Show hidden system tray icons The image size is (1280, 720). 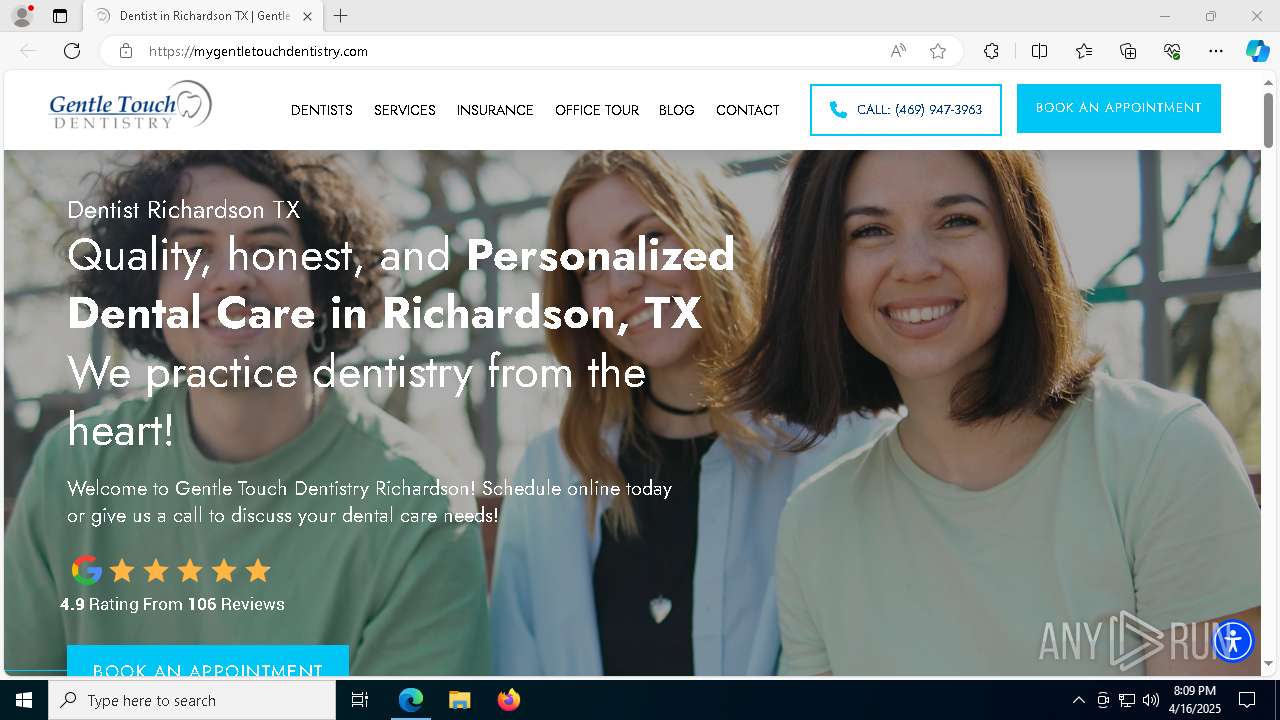click(x=1078, y=700)
